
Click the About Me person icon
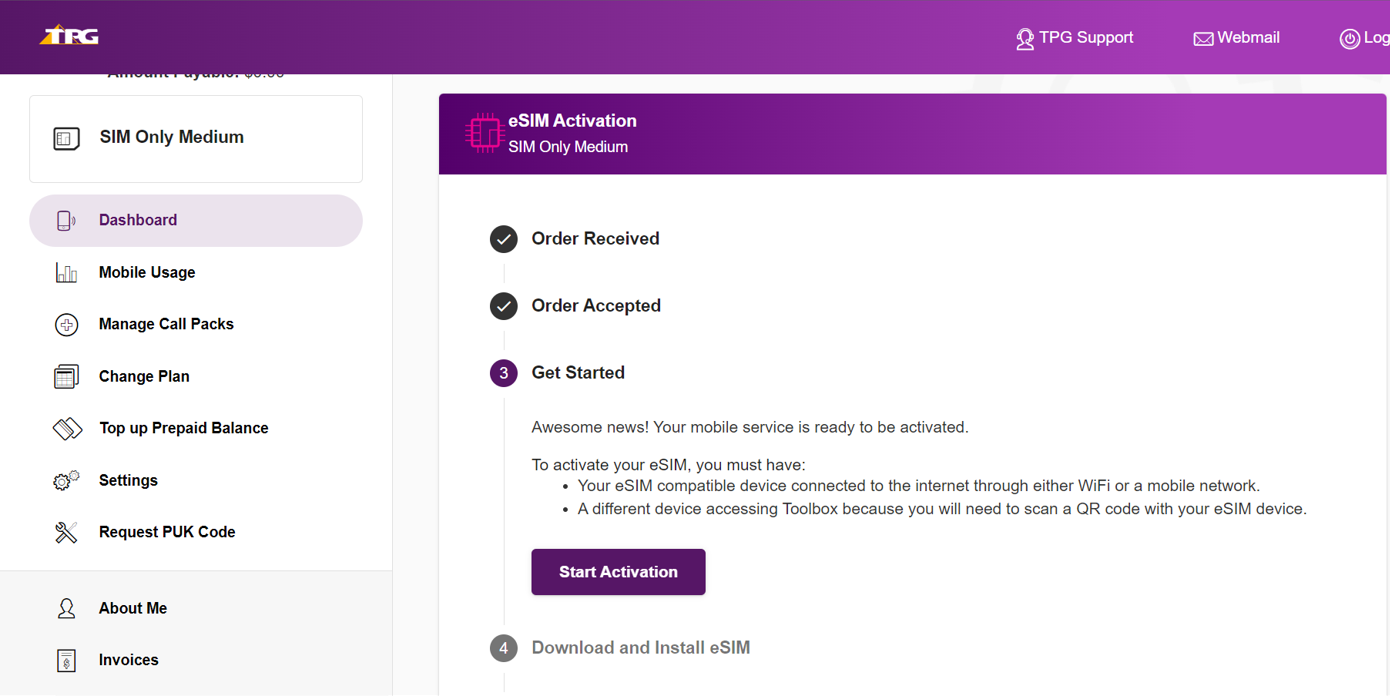65,608
